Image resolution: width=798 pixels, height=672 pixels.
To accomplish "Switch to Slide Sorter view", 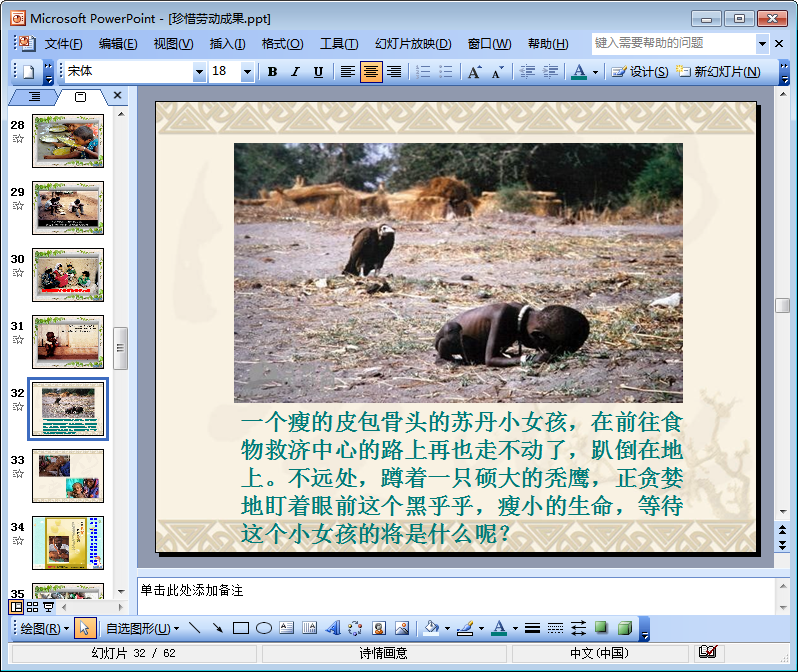I will point(33,607).
